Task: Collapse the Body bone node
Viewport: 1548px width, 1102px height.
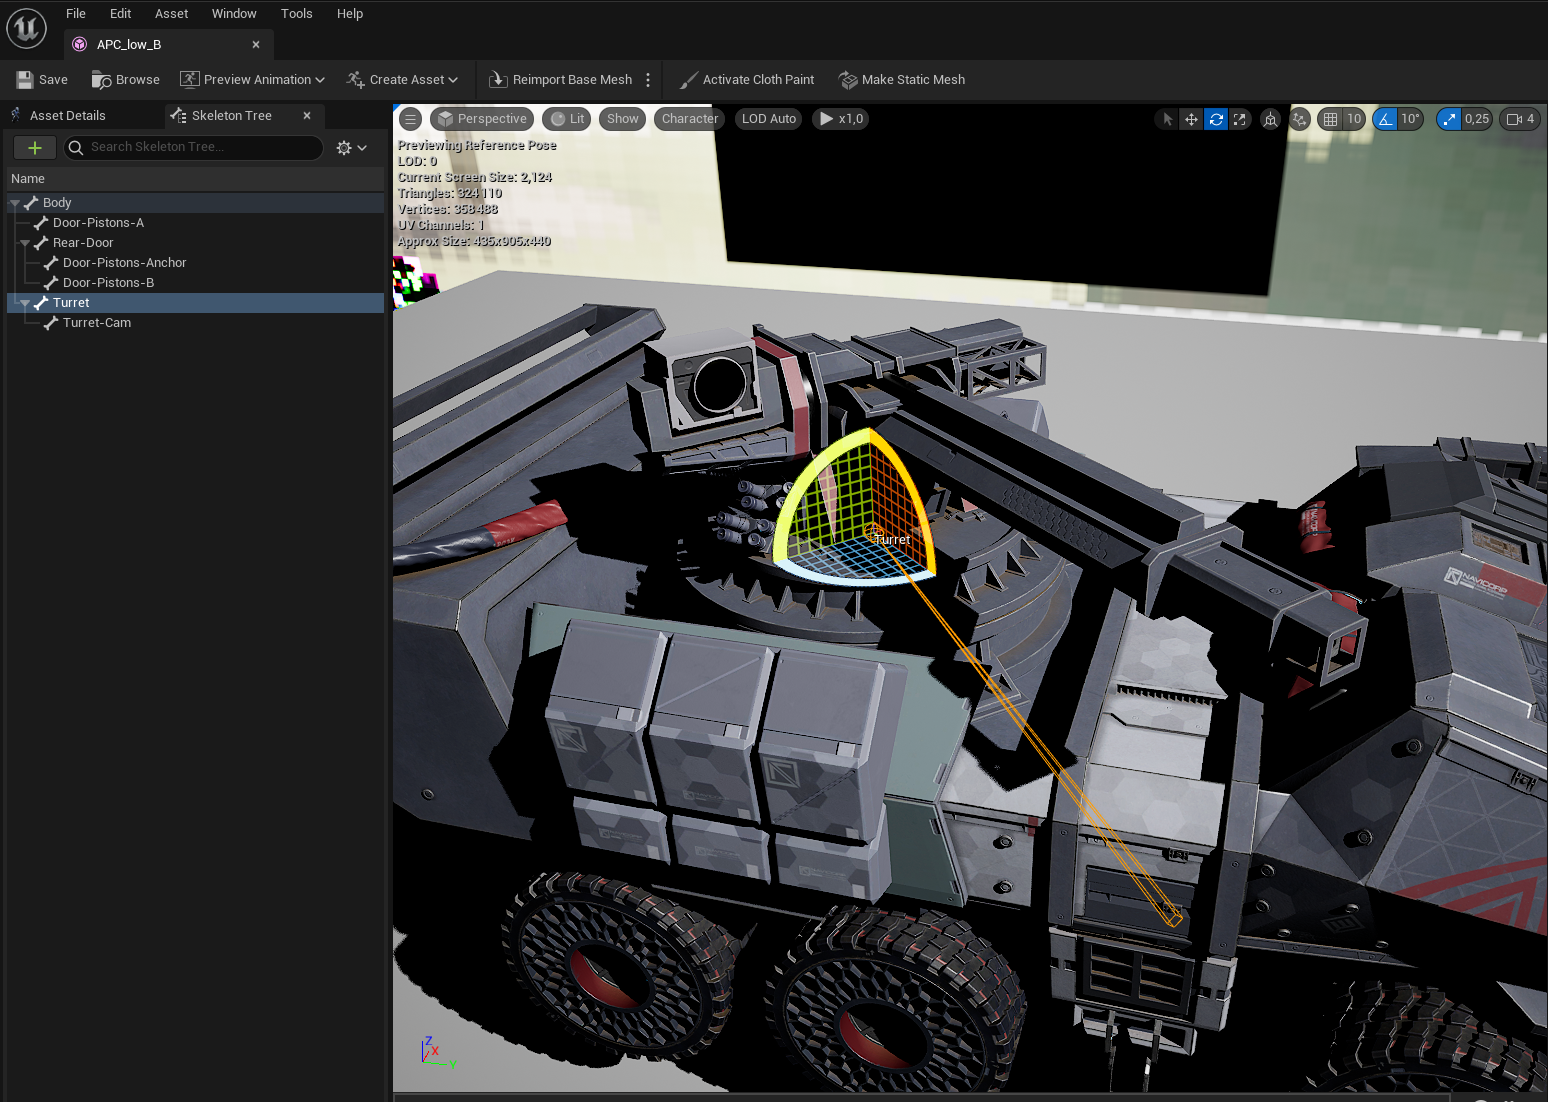Action: (15, 203)
